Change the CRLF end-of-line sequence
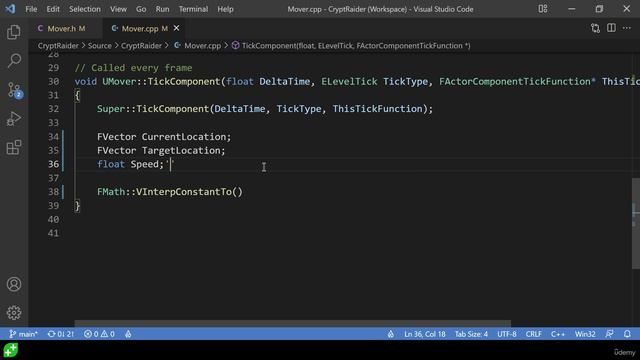 (533, 334)
